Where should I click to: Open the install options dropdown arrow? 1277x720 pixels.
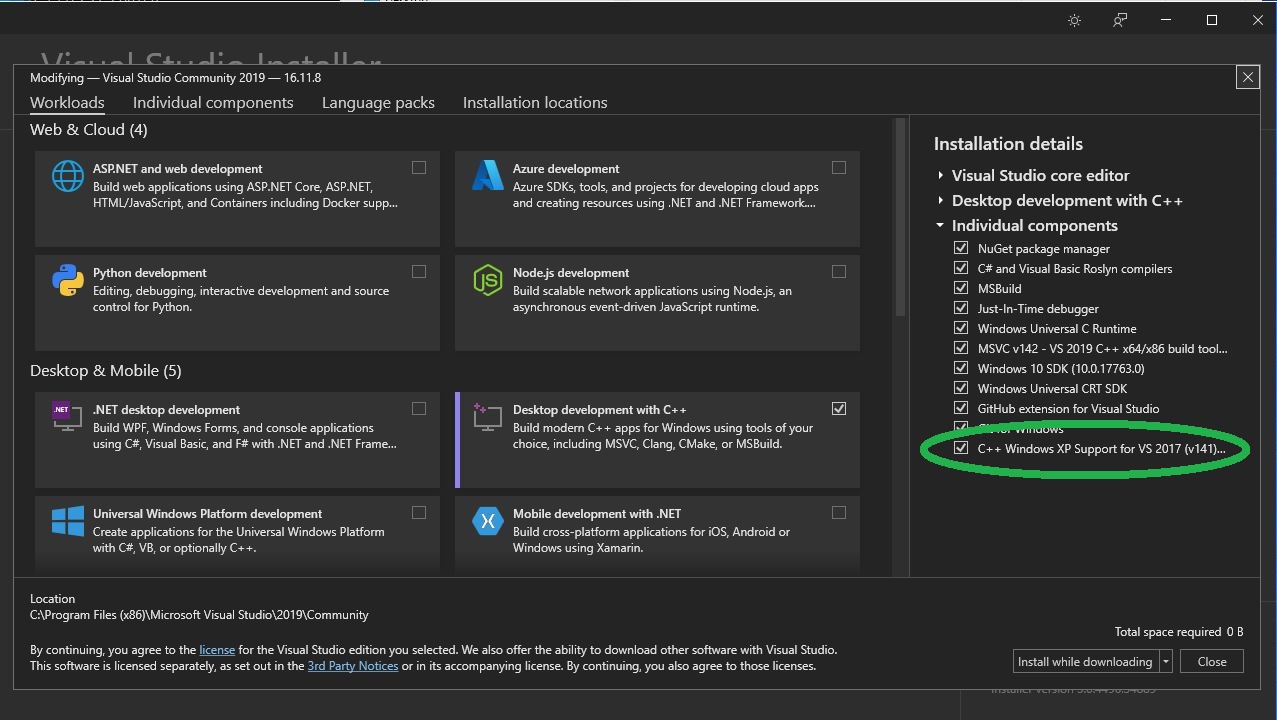(1166, 661)
